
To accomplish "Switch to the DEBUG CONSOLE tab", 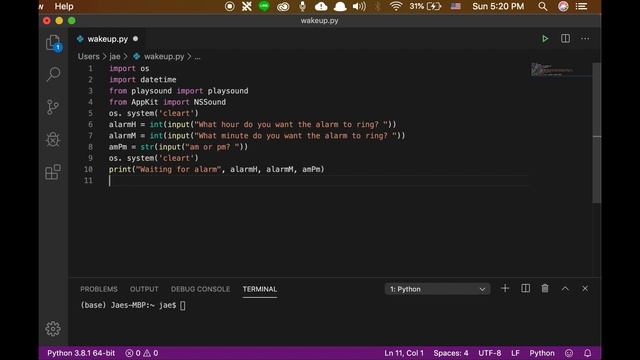I will pos(200,289).
